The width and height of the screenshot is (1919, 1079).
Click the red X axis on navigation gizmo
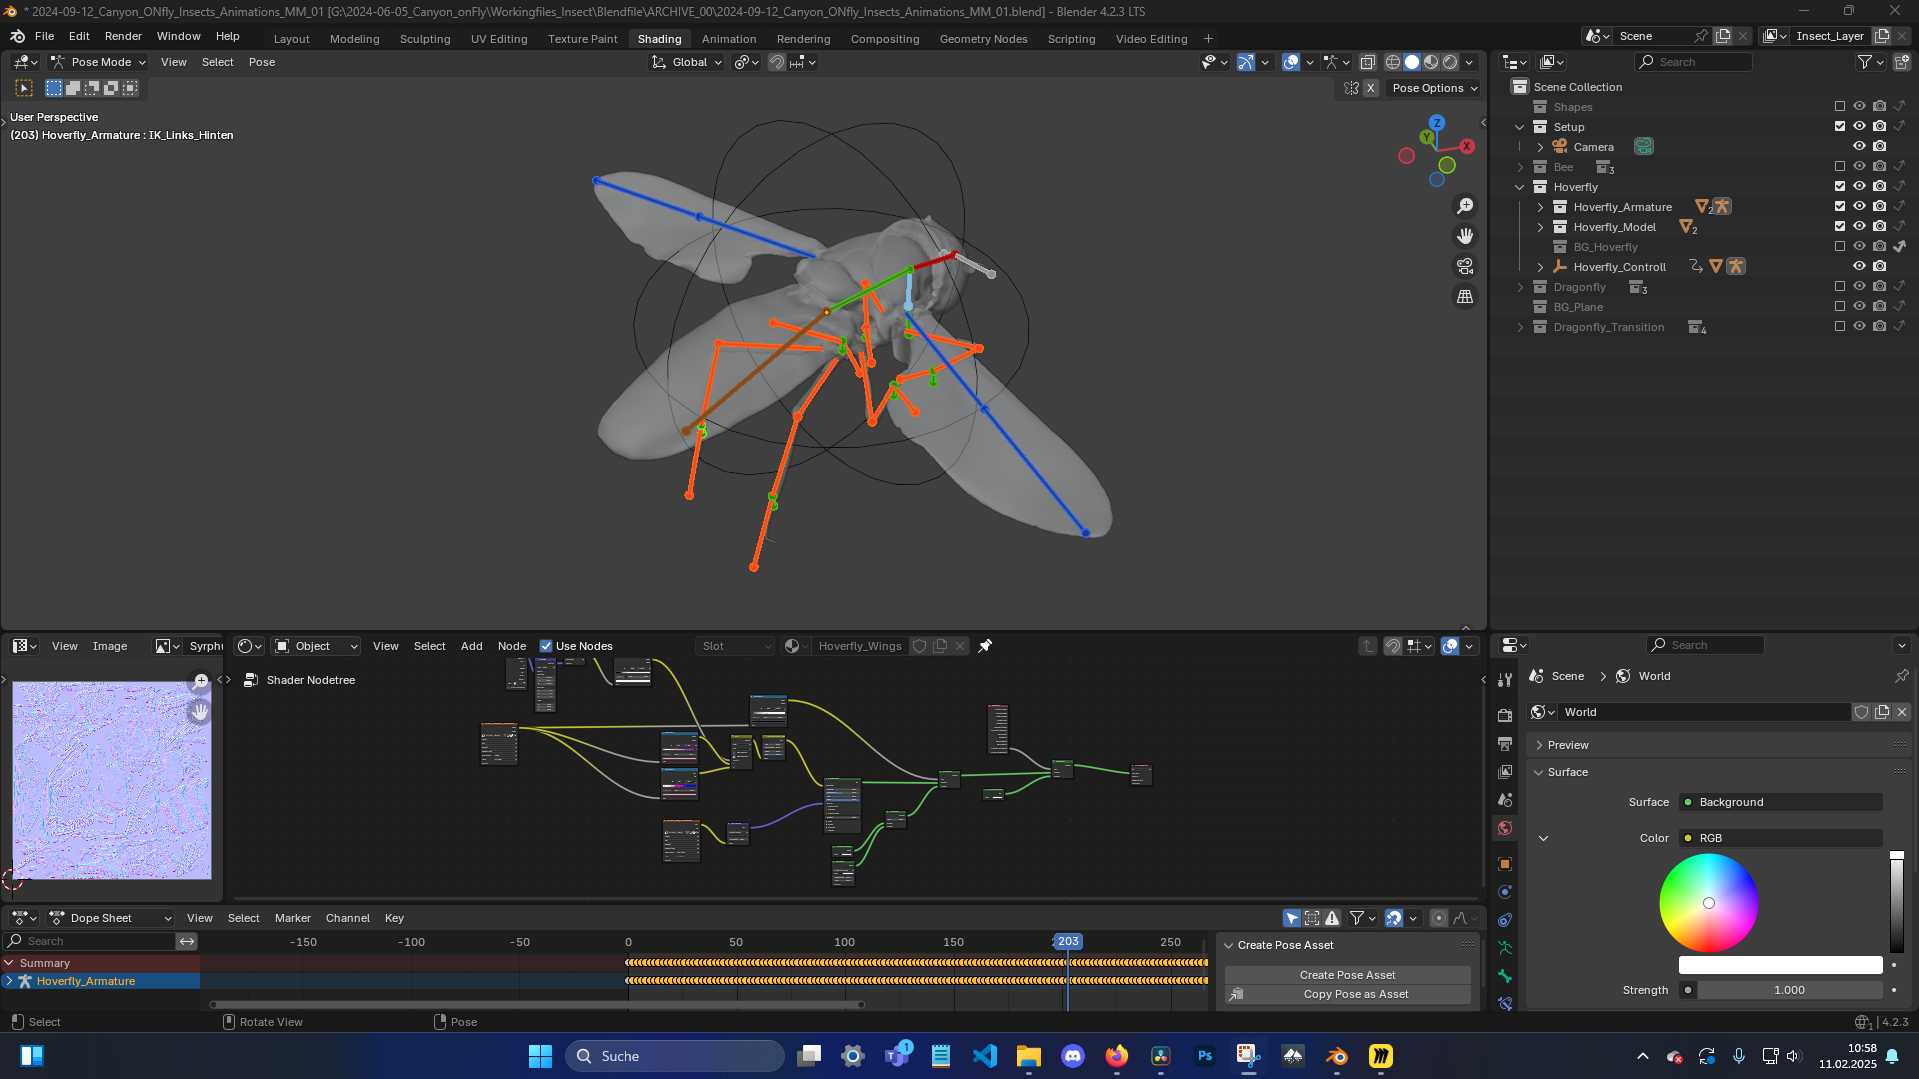[1467, 146]
